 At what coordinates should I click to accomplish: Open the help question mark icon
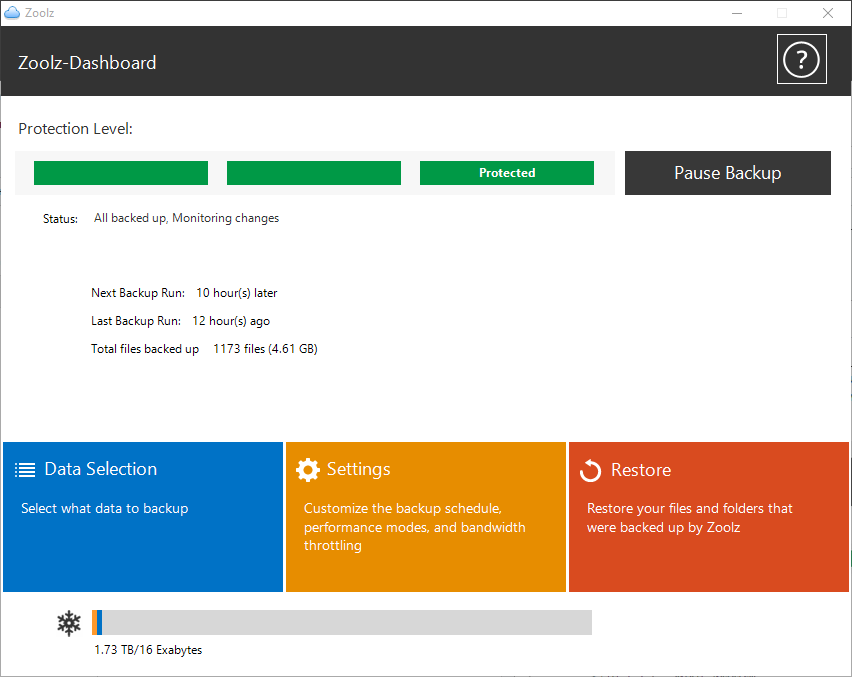coord(801,59)
